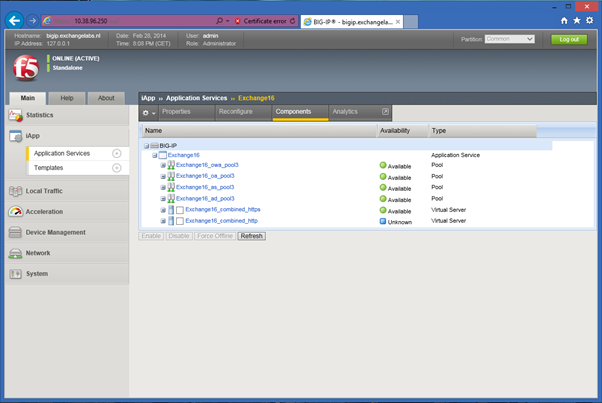The width and height of the screenshot is (602, 403).
Task: Click the Device Management icon
Action: click(x=15, y=232)
